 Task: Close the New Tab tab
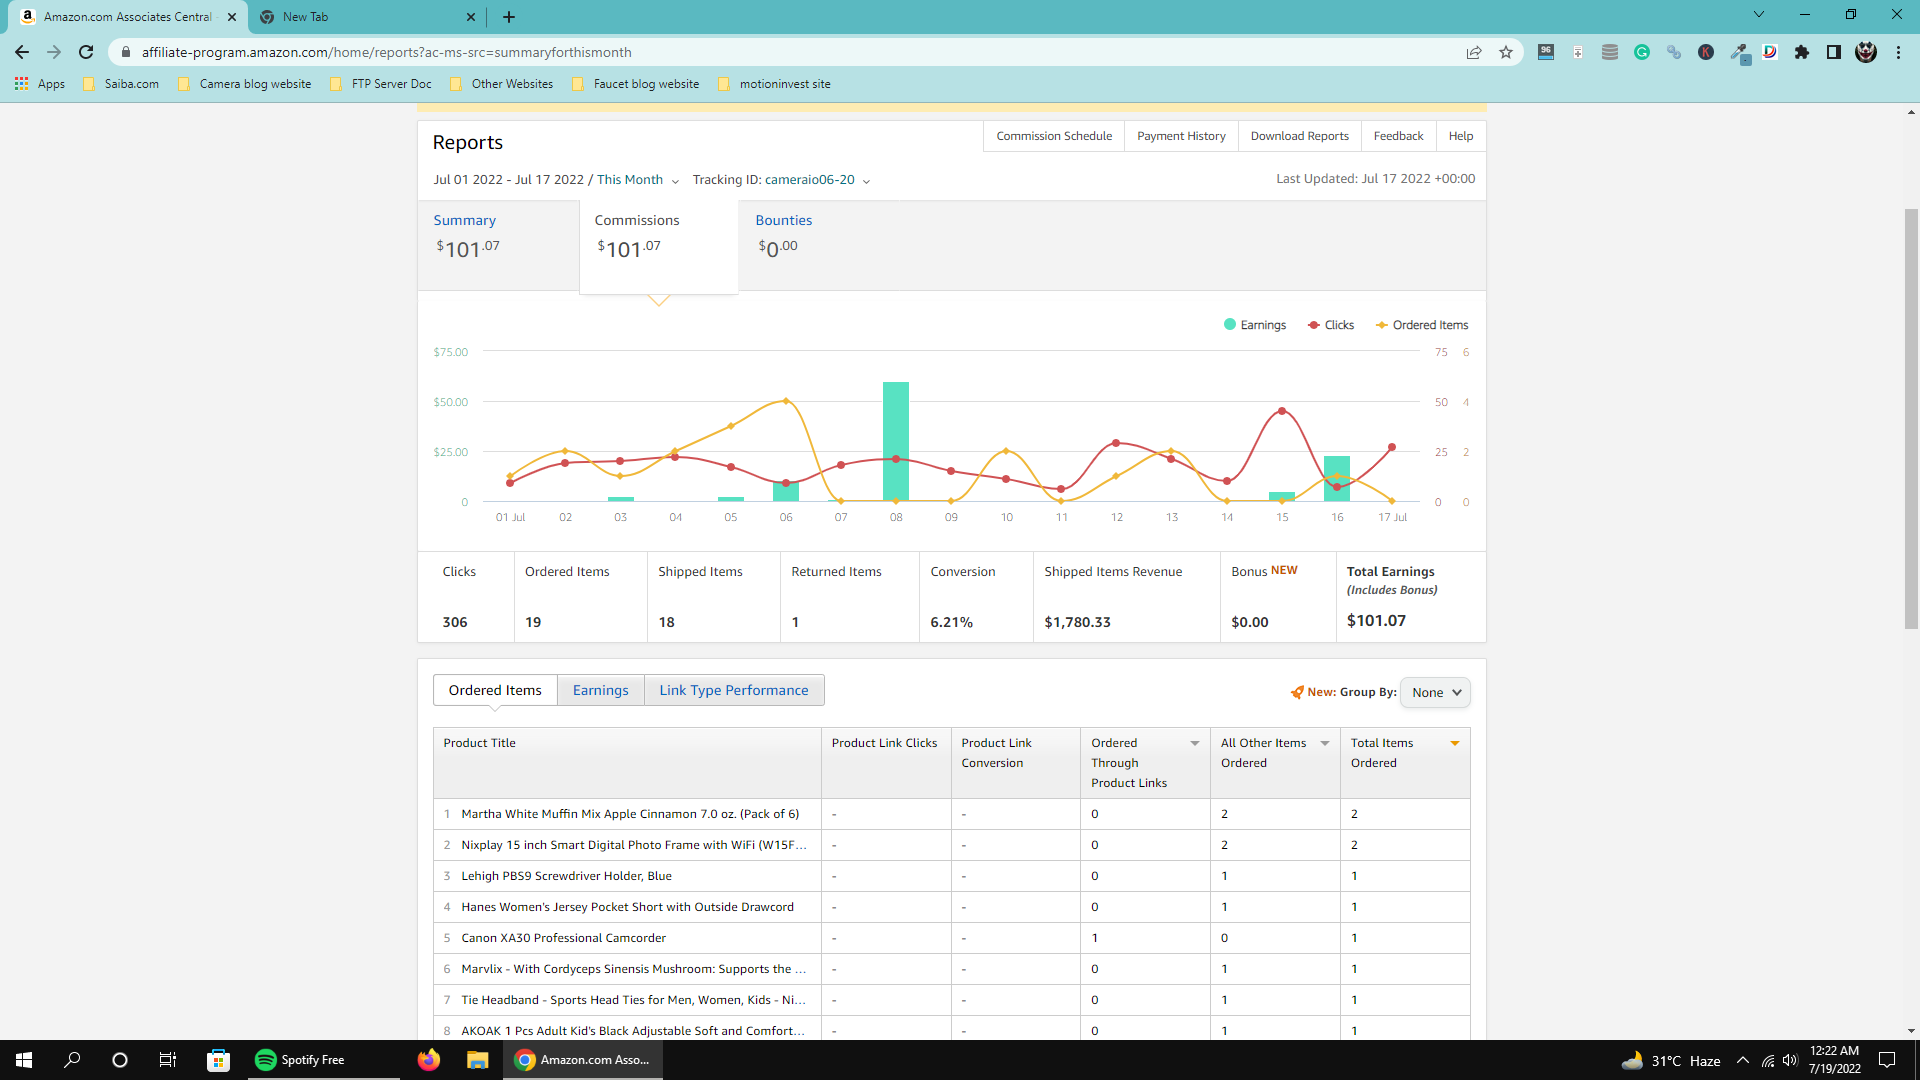point(471,17)
